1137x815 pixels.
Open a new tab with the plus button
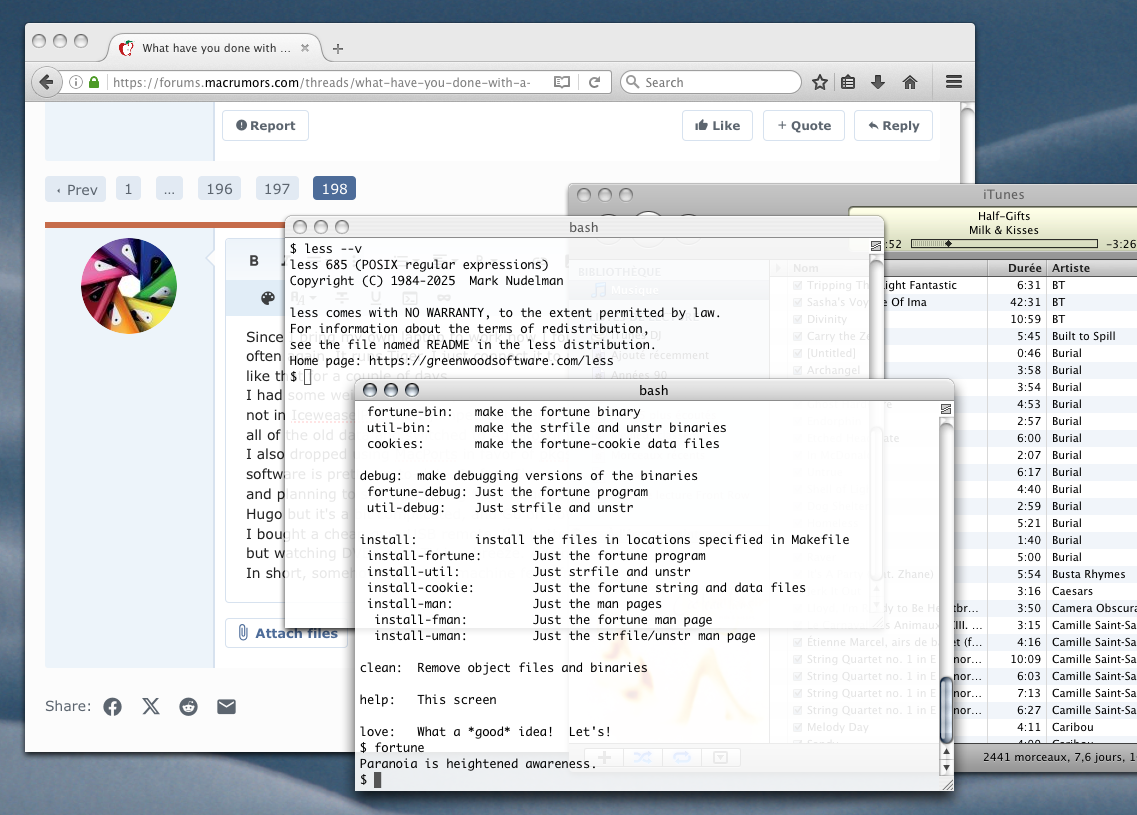click(x=338, y=49)
